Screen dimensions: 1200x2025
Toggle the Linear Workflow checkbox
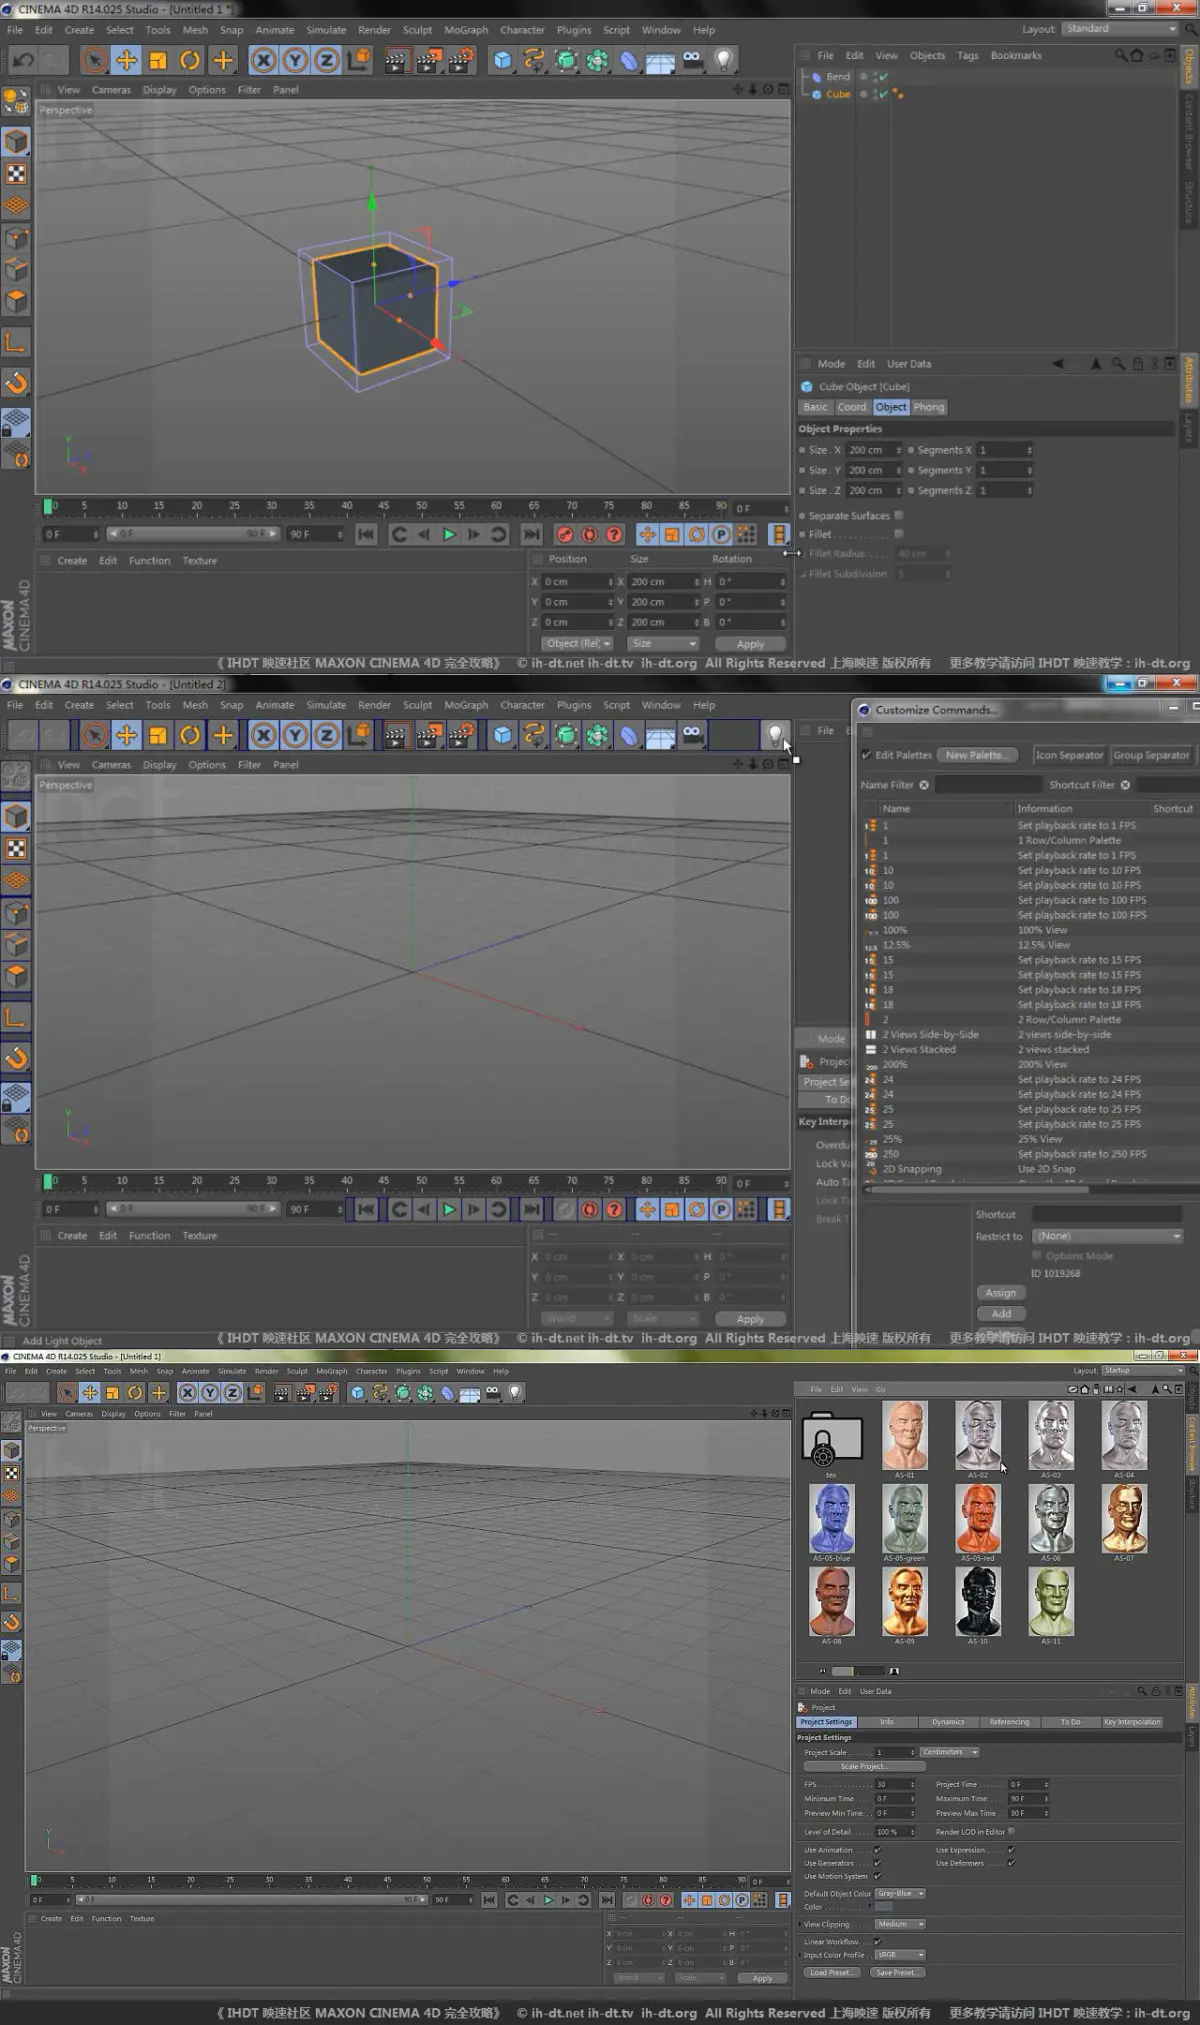(x=877, y=1942)
